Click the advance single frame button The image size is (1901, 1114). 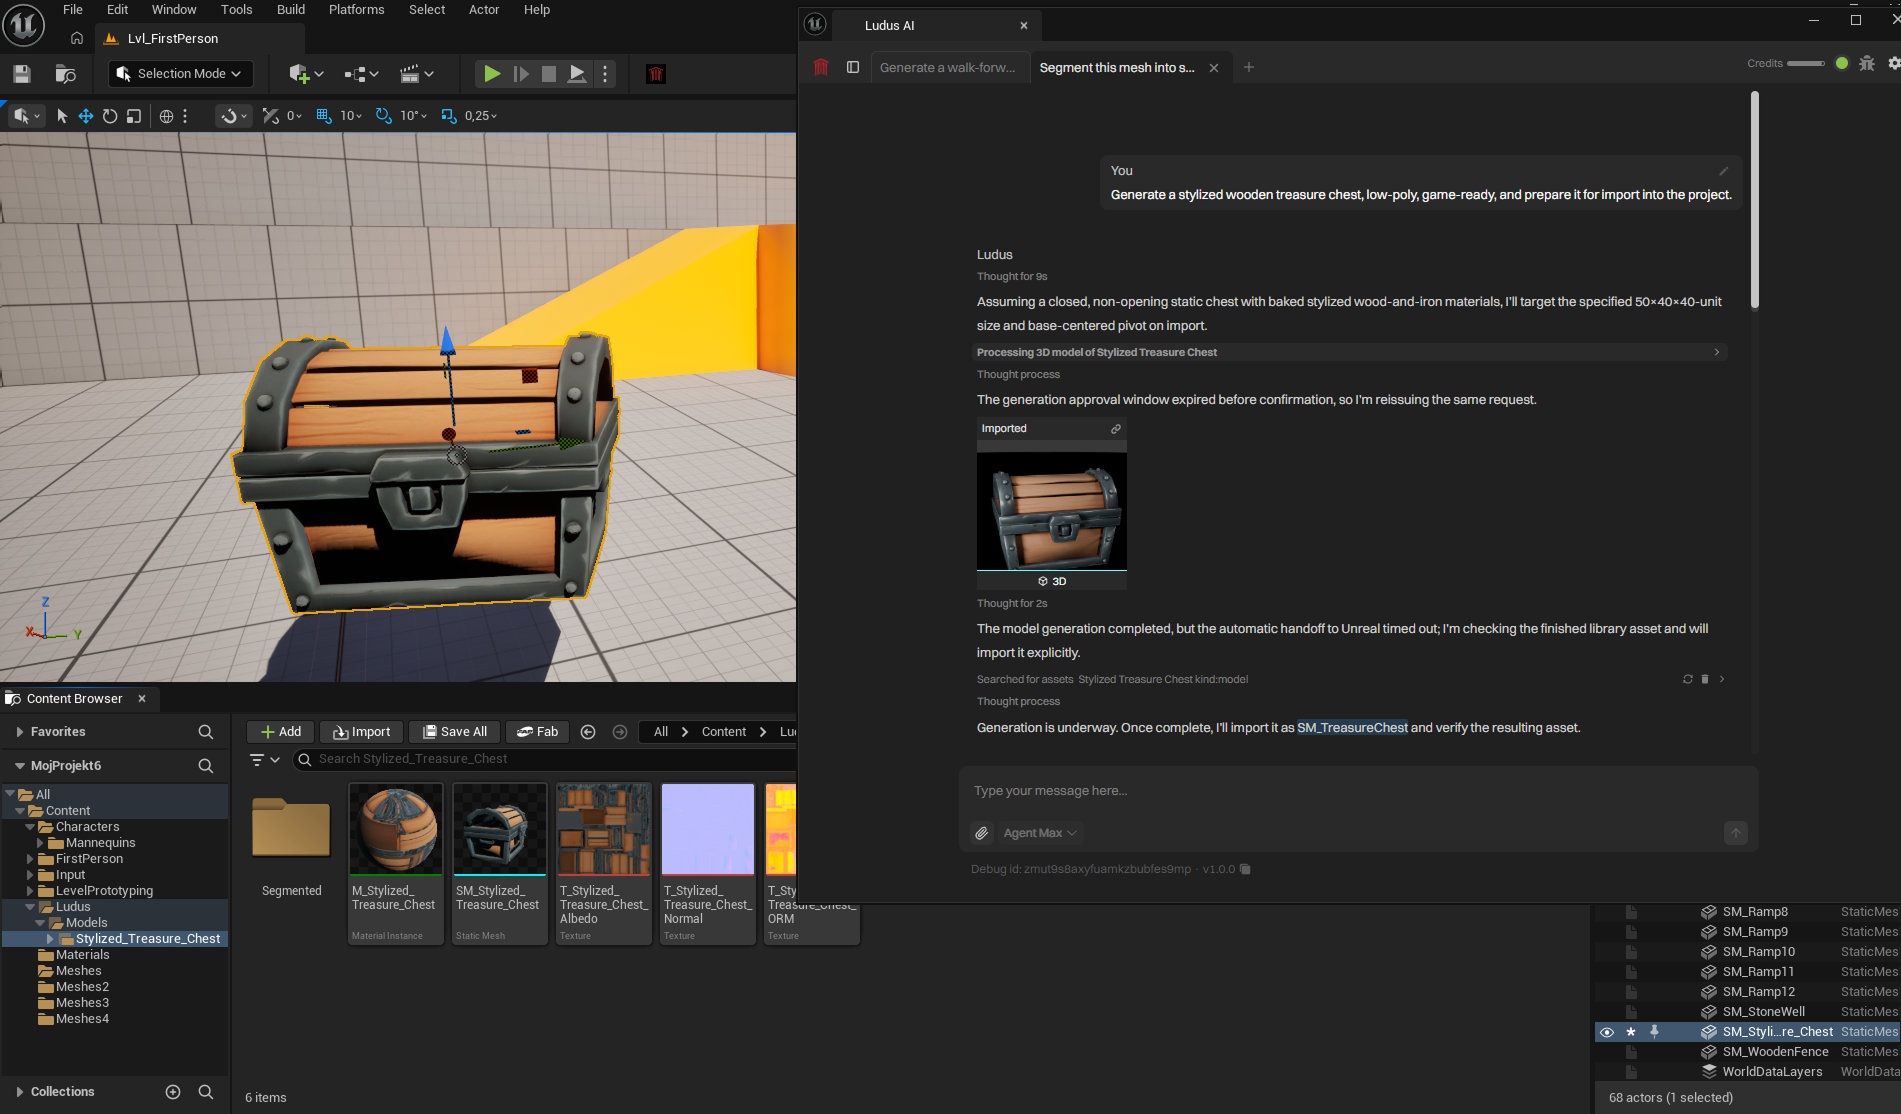click(x=521, y=74)
